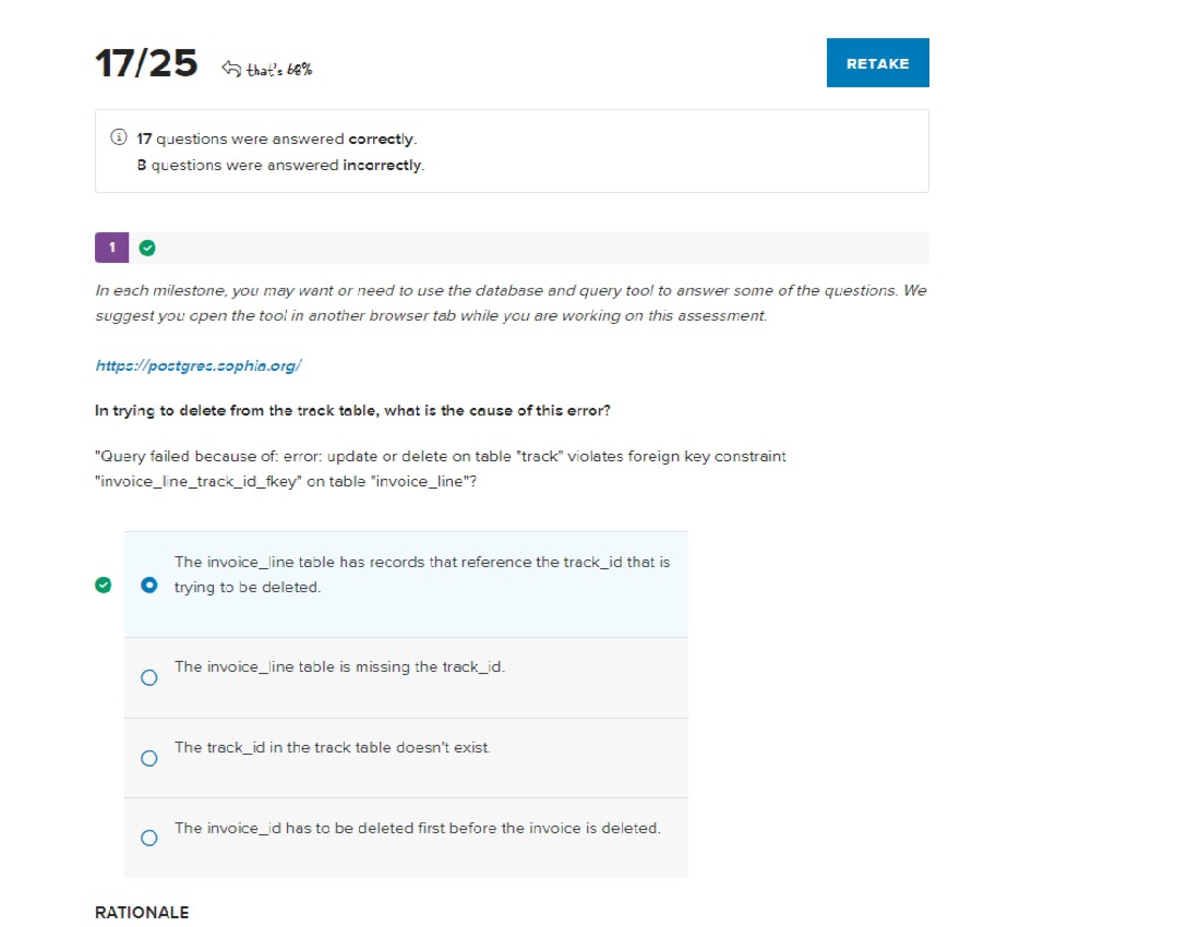Click the "track_id in the track table doesn't exist" text

(x=332, y=747)
